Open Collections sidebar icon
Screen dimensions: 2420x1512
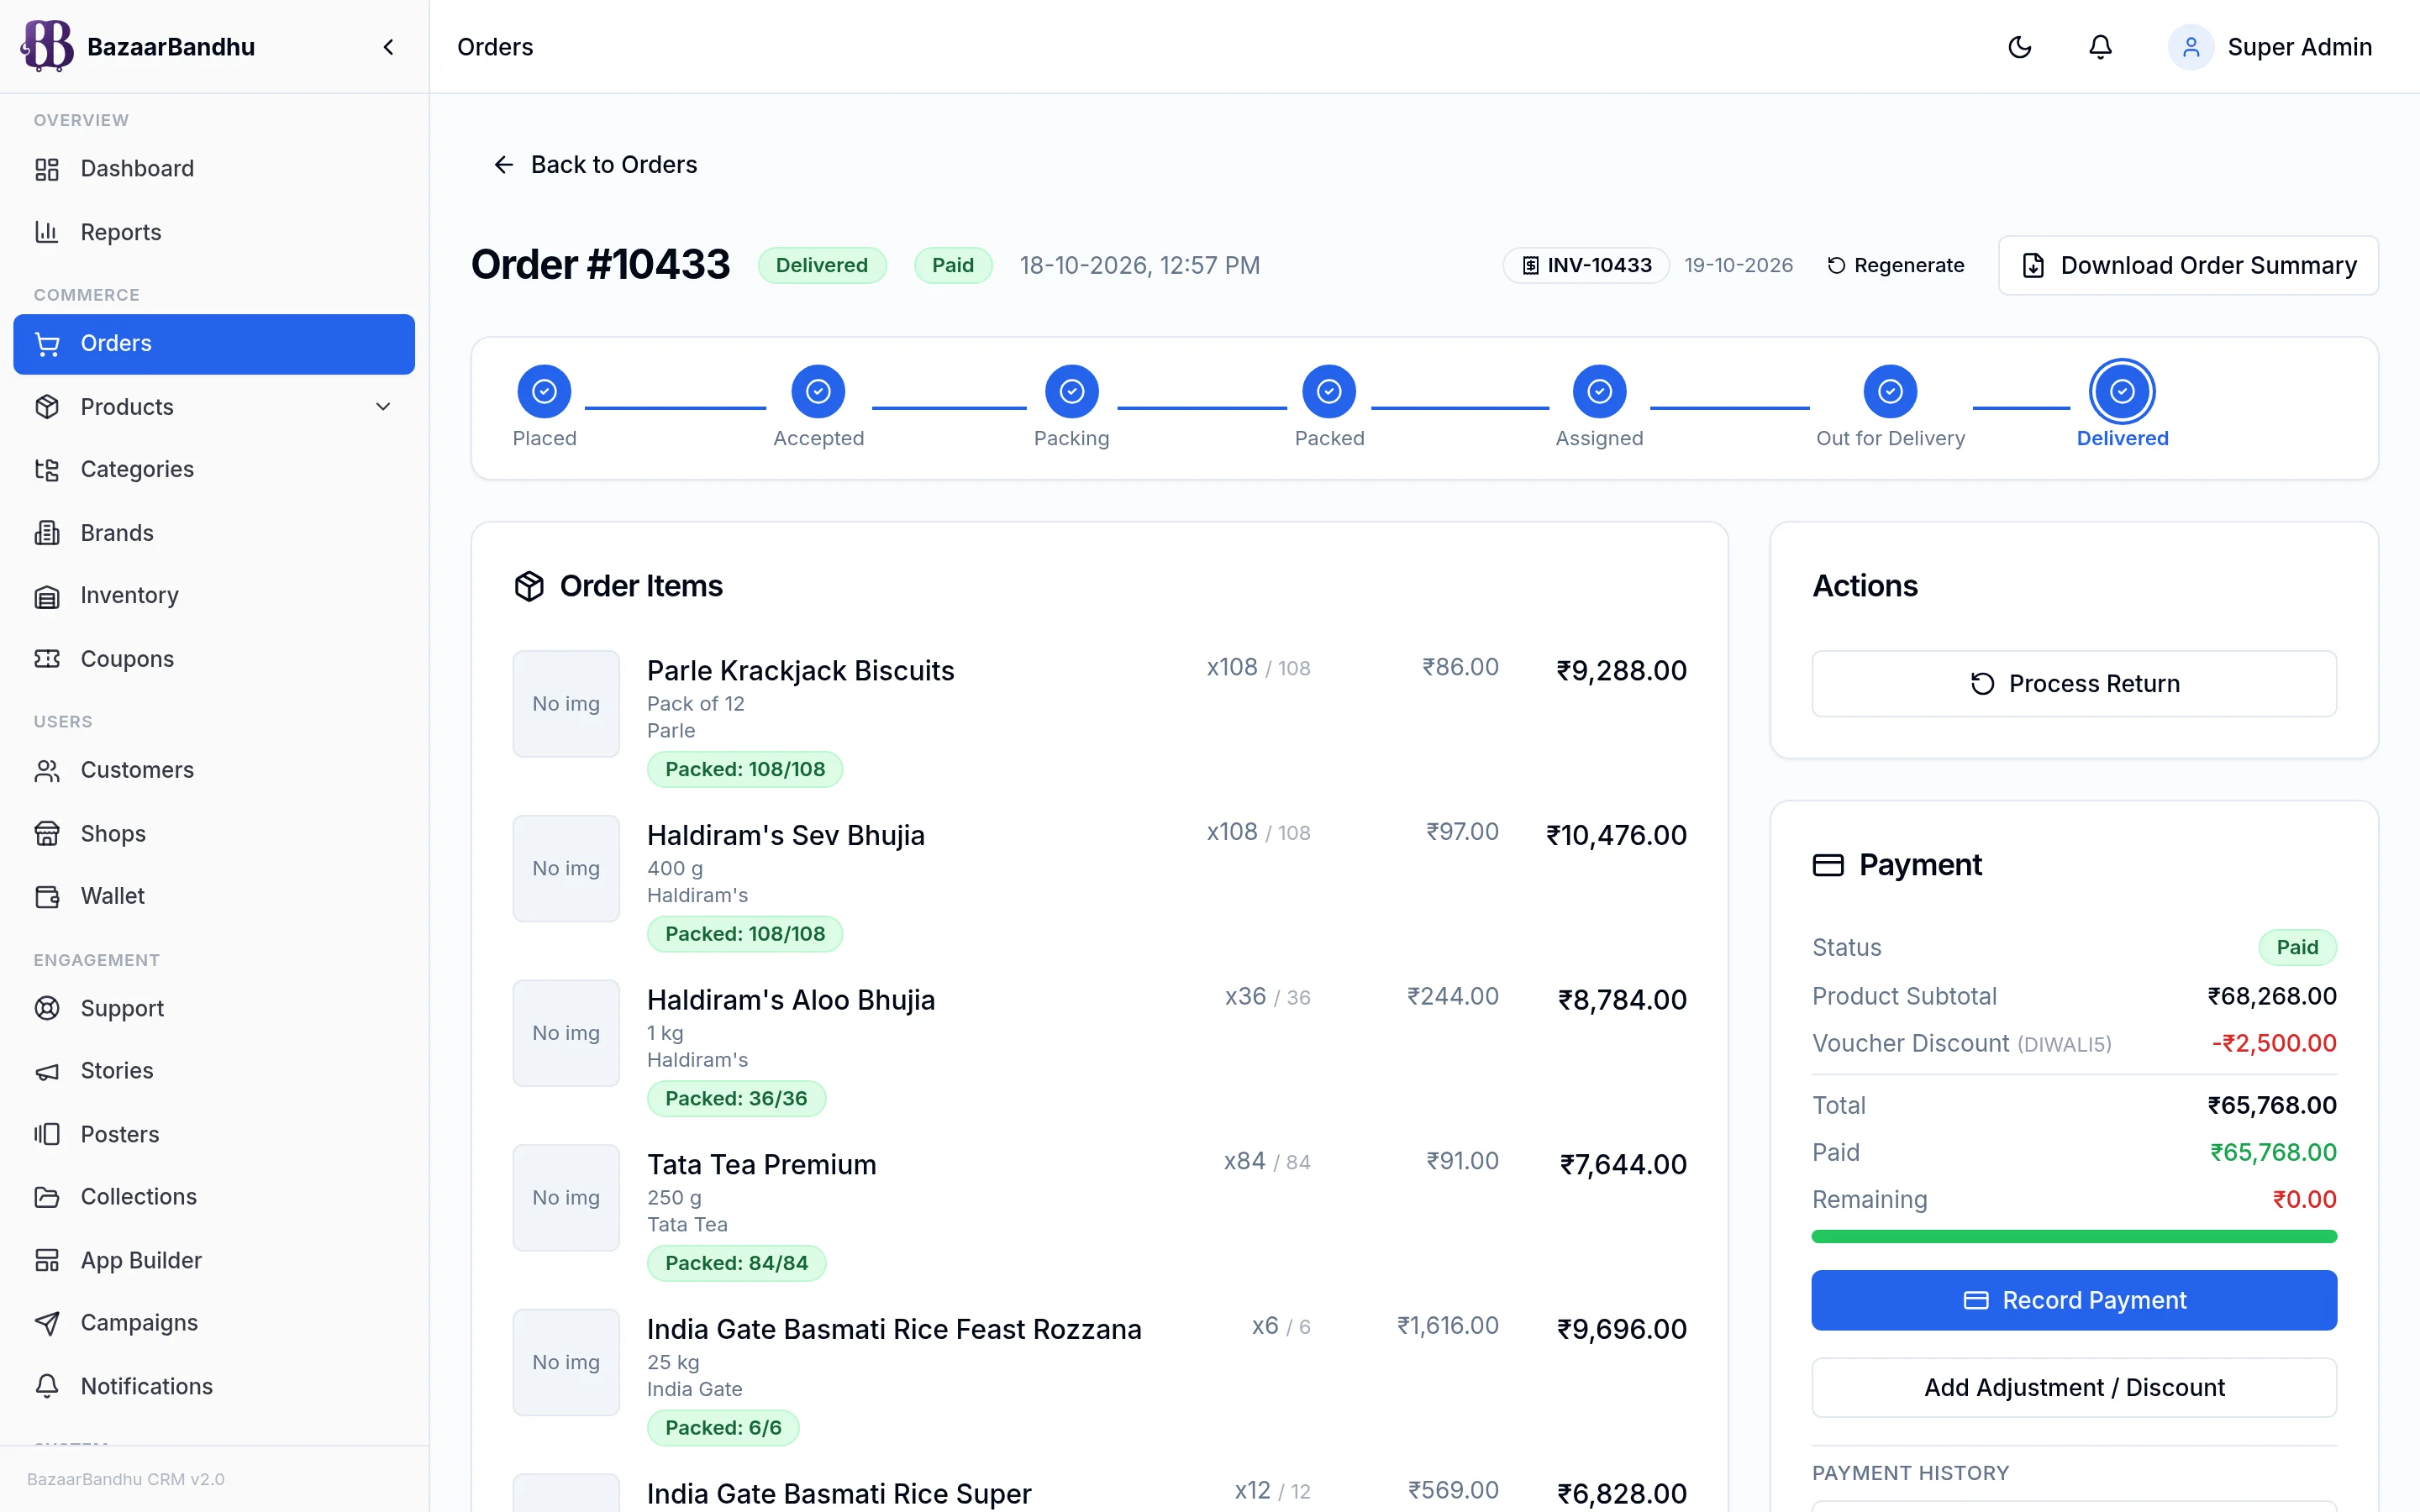click(47, 1197)
